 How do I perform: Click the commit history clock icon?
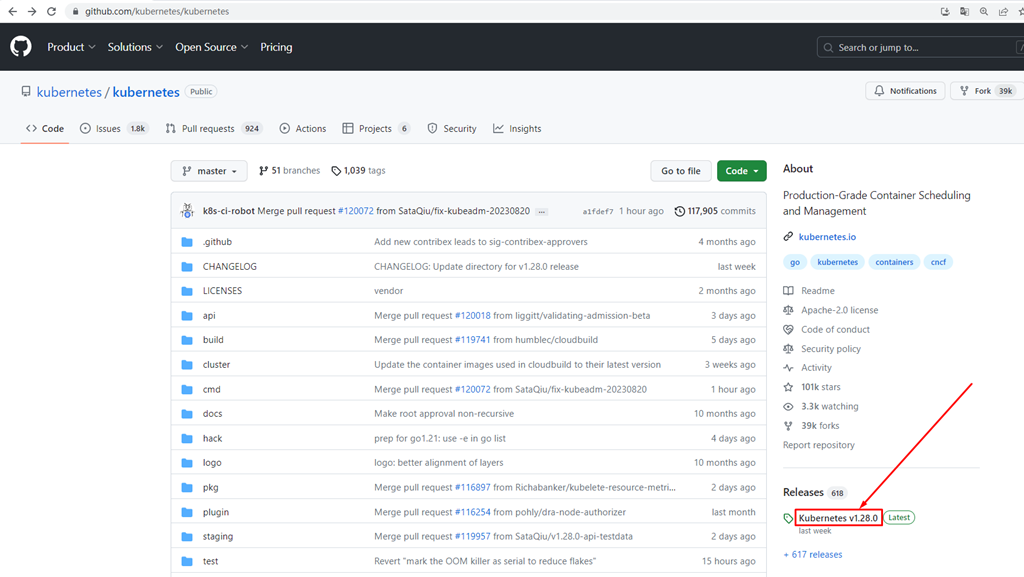(679, 211)
